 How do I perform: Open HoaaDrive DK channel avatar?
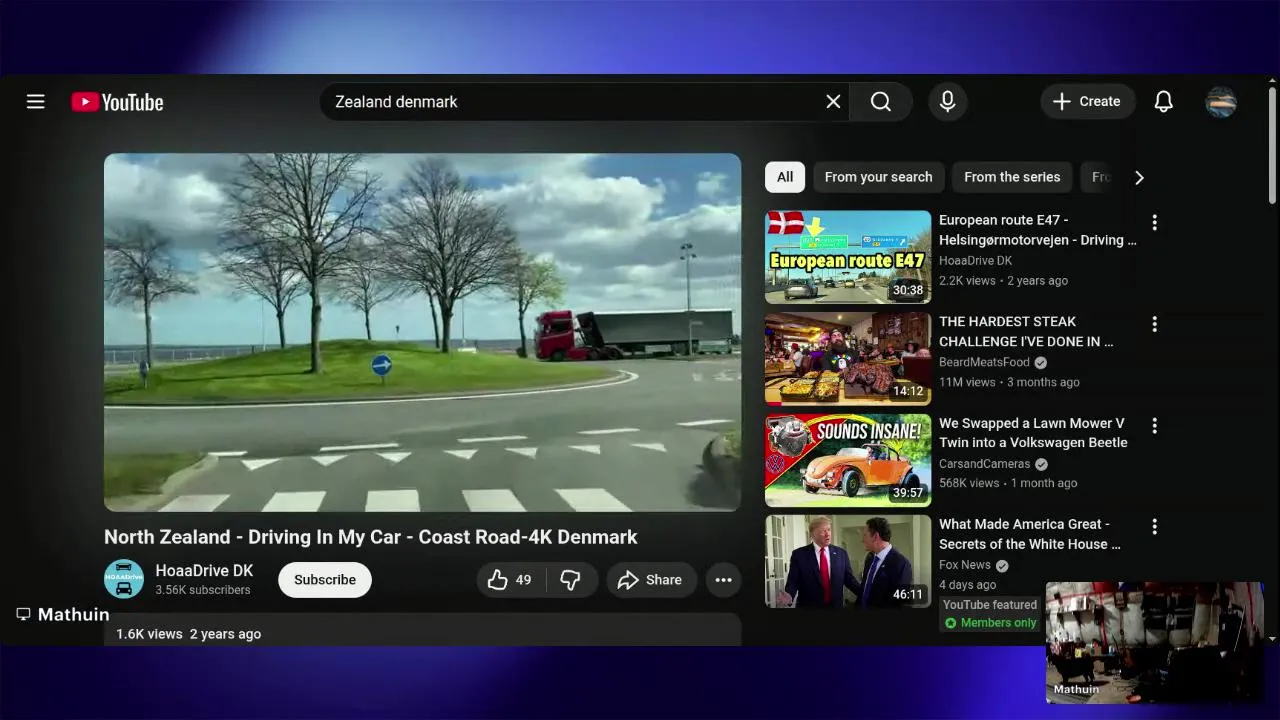(x=124, y=579)
